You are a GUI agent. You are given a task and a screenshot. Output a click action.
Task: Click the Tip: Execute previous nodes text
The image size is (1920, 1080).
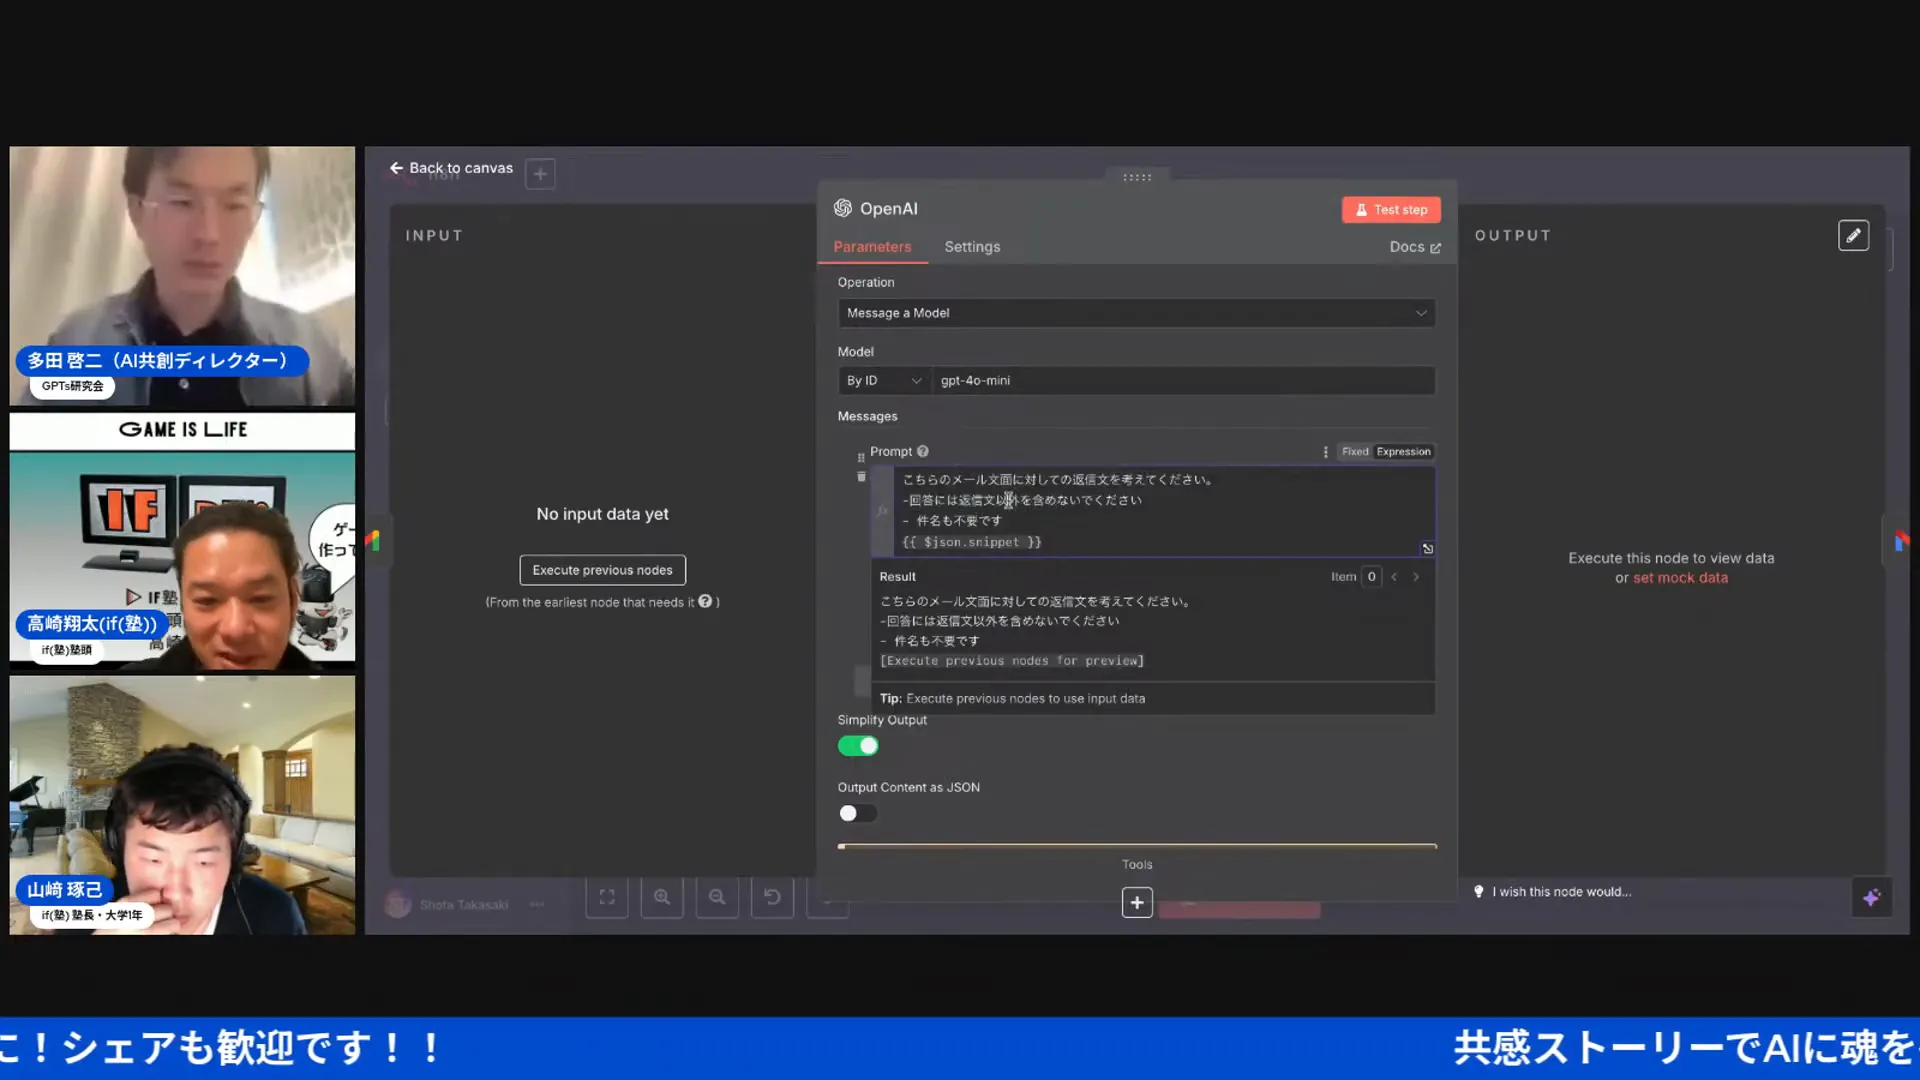1012,699
